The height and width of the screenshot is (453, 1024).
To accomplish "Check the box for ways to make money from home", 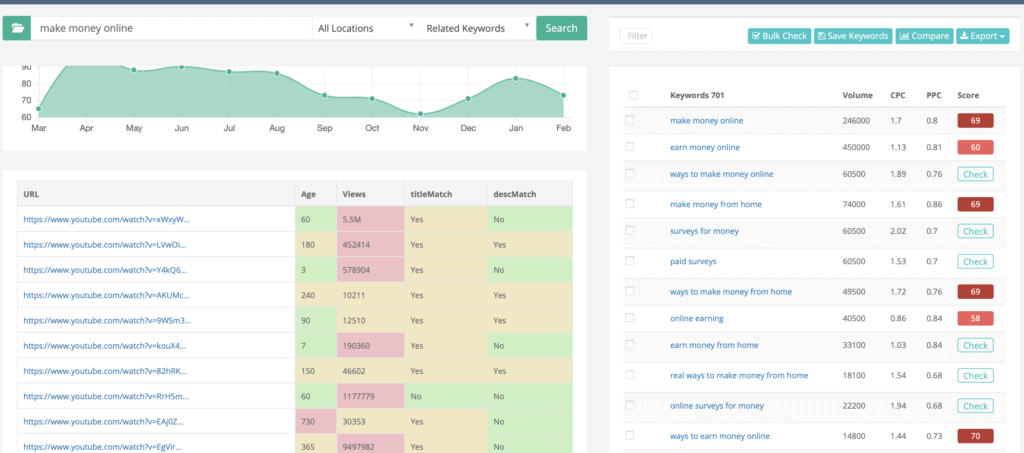I will [630, 291].
